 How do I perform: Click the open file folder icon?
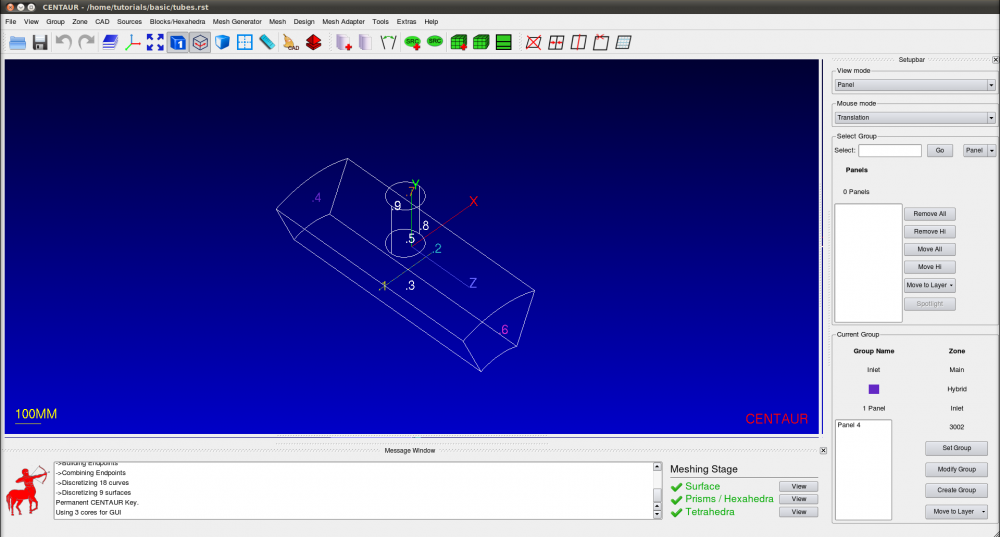click(17, 43)
